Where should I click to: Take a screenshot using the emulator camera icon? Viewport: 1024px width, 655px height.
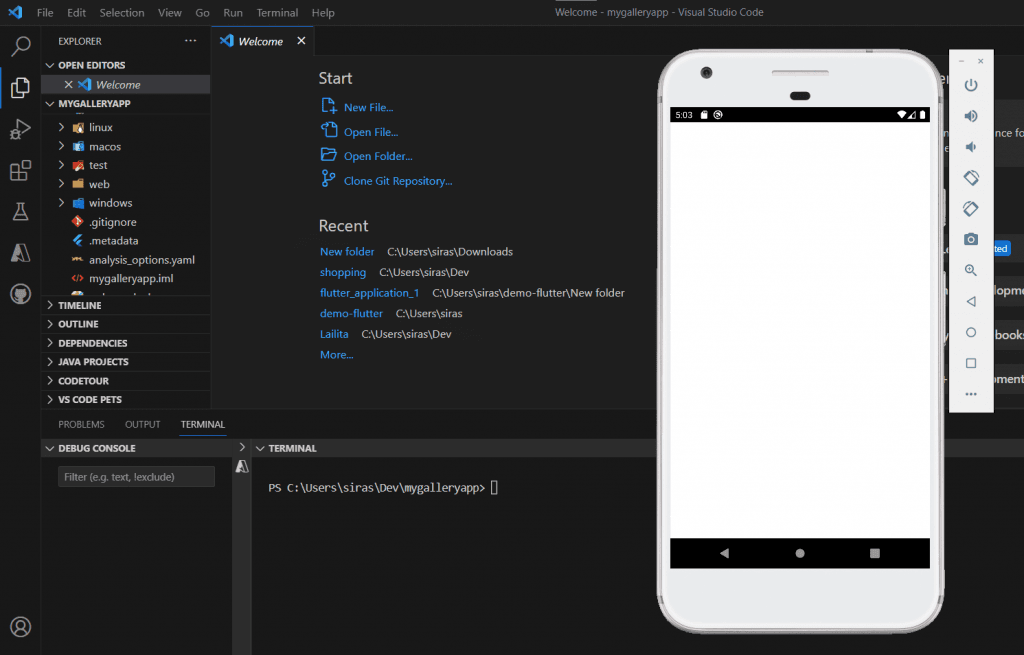(x=969, y=239)
